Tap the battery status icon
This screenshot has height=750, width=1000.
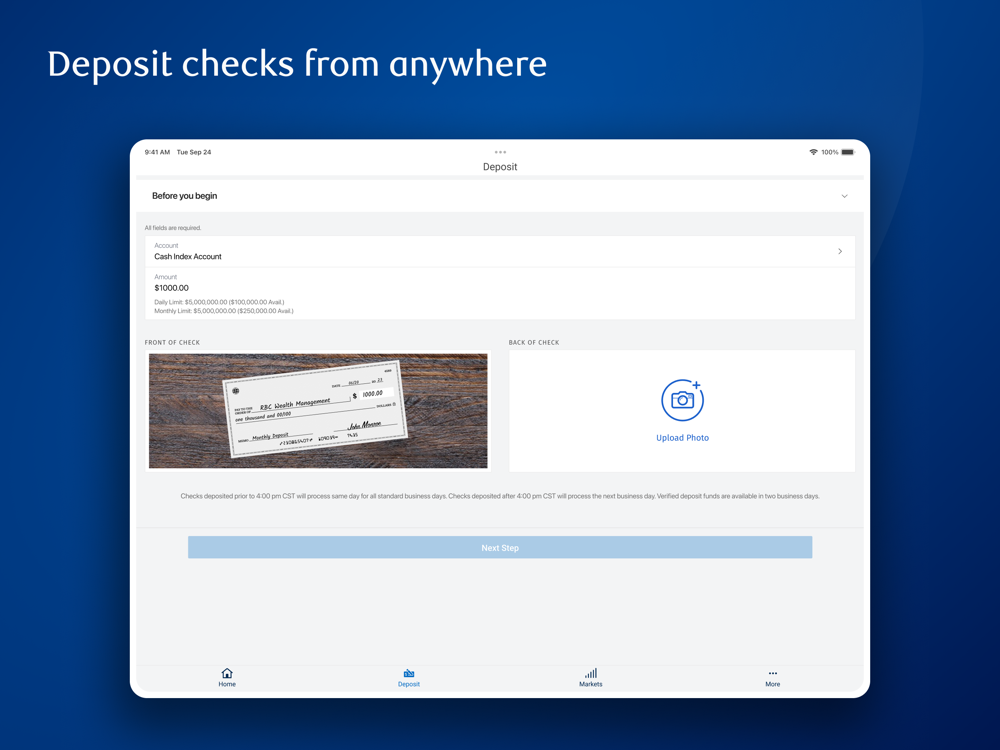point(848,152)
